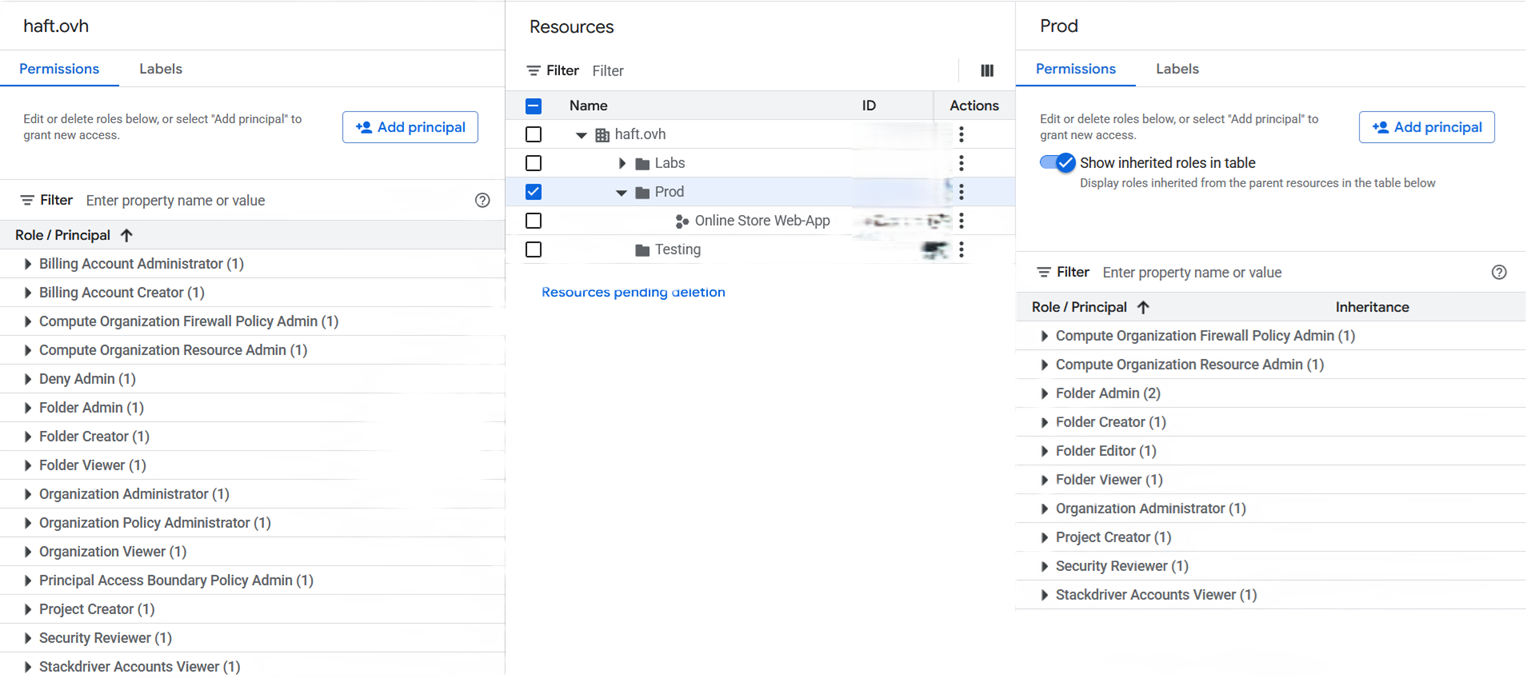Switch to Labels tab in Prod panel
The width and height of the screenshot is (1526, 677).
click(1177, 69)
